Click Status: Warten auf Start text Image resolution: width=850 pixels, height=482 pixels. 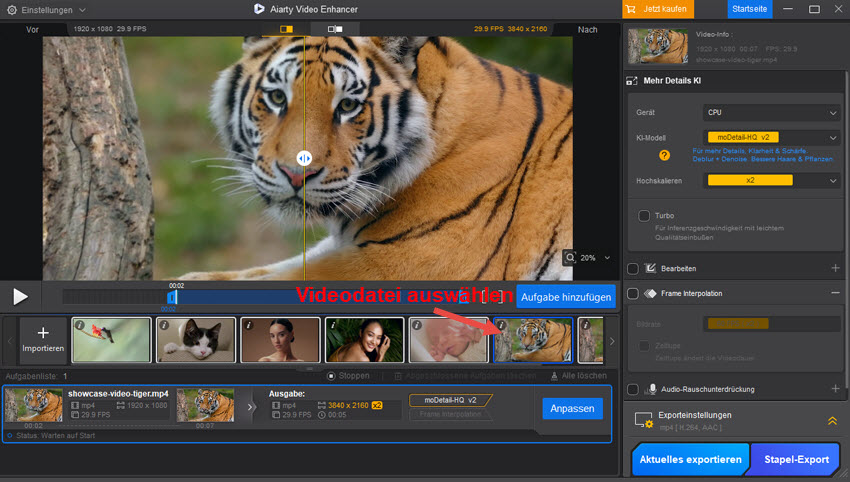point(55,435)
